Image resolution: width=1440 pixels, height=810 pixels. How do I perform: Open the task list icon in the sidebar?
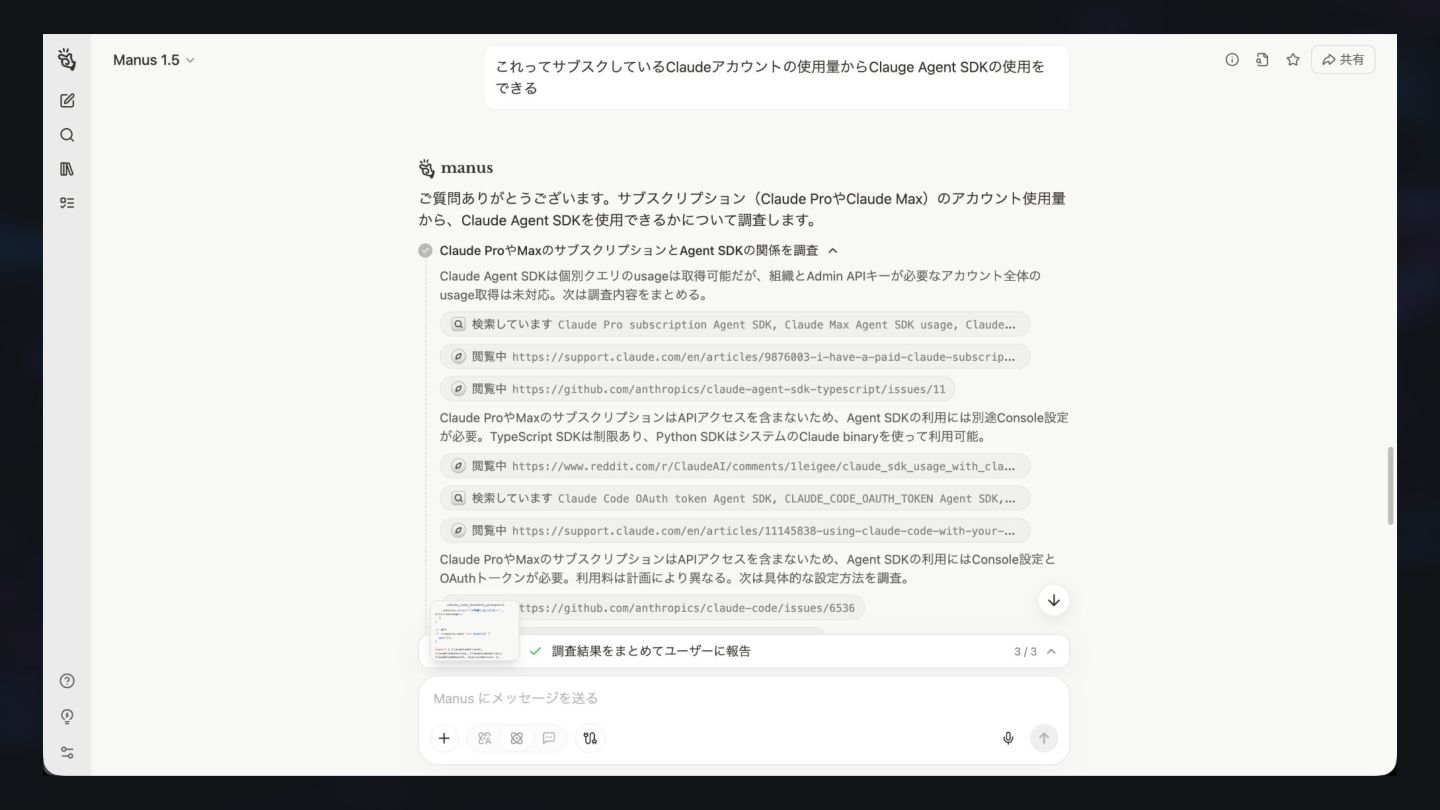pyautogui.click(x=67, y=203)
